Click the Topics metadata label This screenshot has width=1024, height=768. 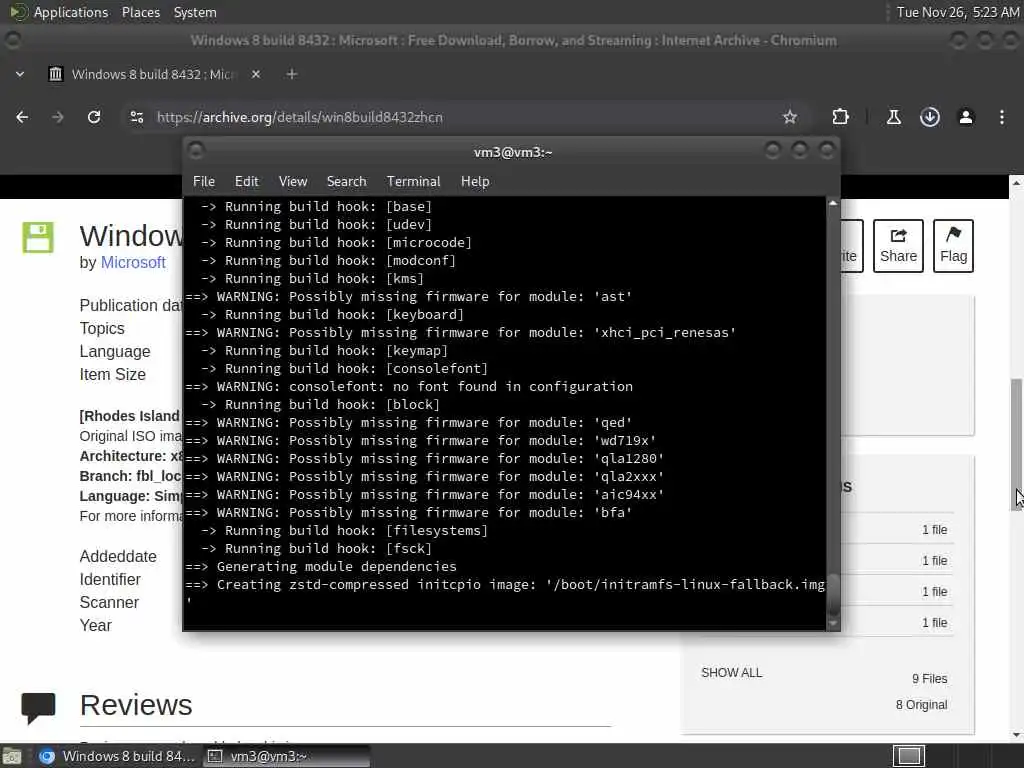tap(102, 328)
